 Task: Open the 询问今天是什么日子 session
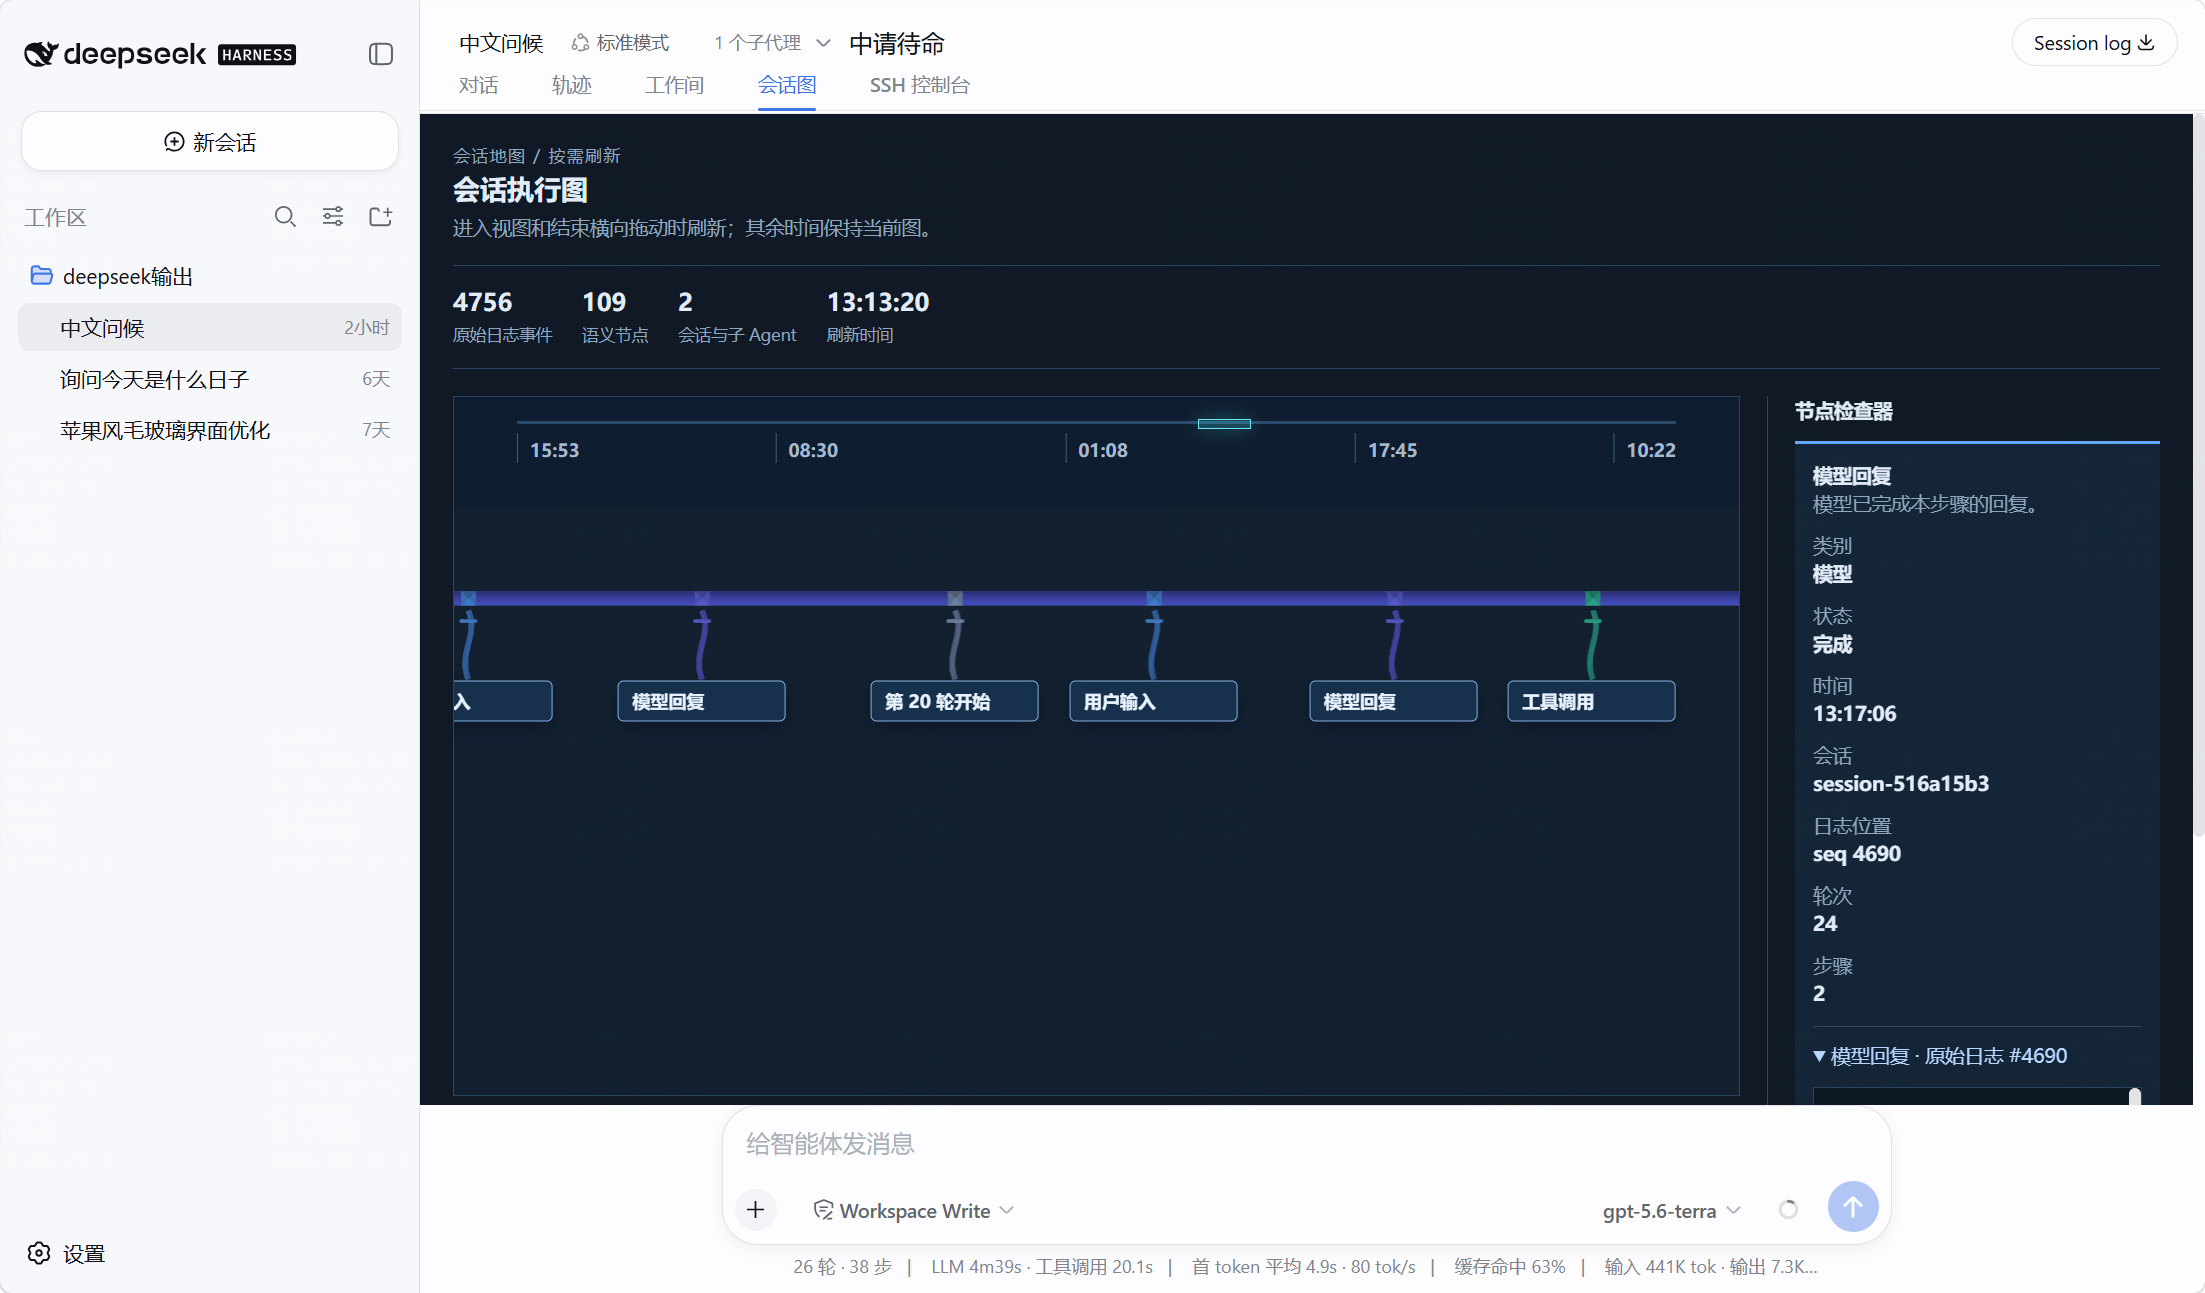point(210,379)
